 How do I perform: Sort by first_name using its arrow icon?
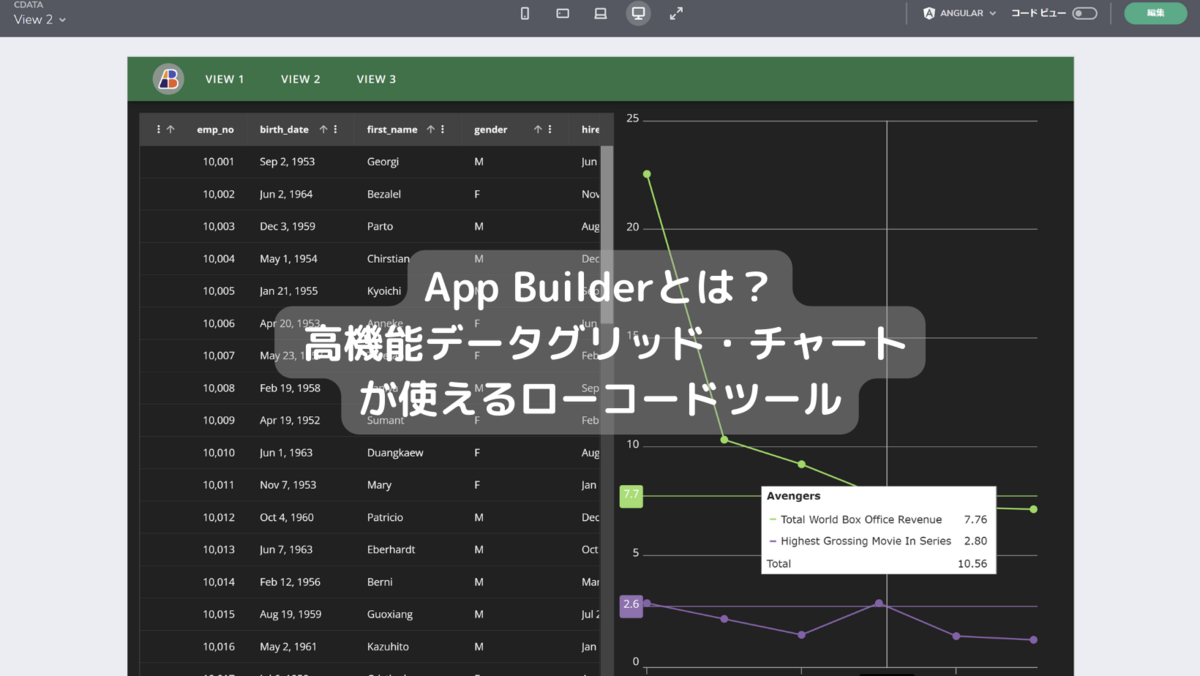point(431,129)
